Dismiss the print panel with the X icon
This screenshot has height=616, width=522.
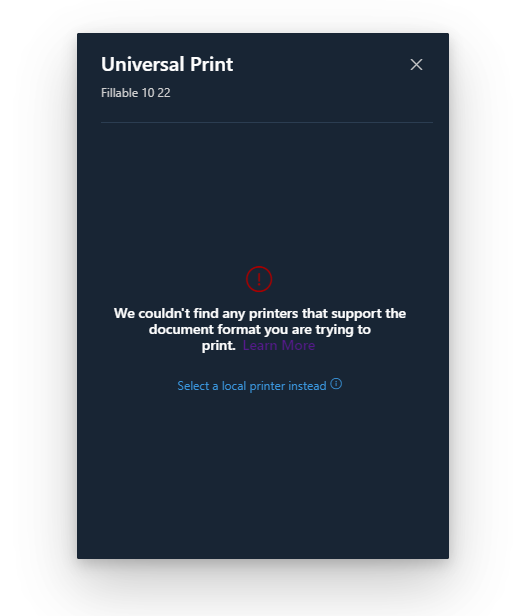click(416, 64)
